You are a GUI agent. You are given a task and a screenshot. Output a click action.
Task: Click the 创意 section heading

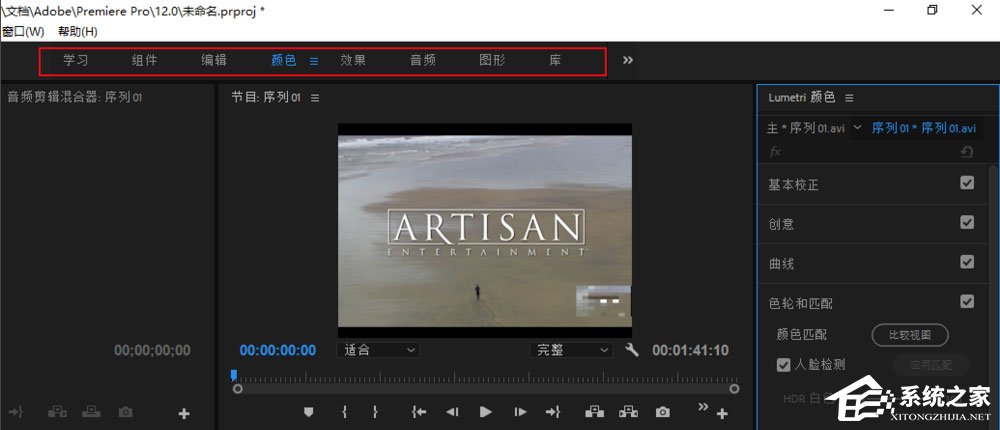coord(782,224)
